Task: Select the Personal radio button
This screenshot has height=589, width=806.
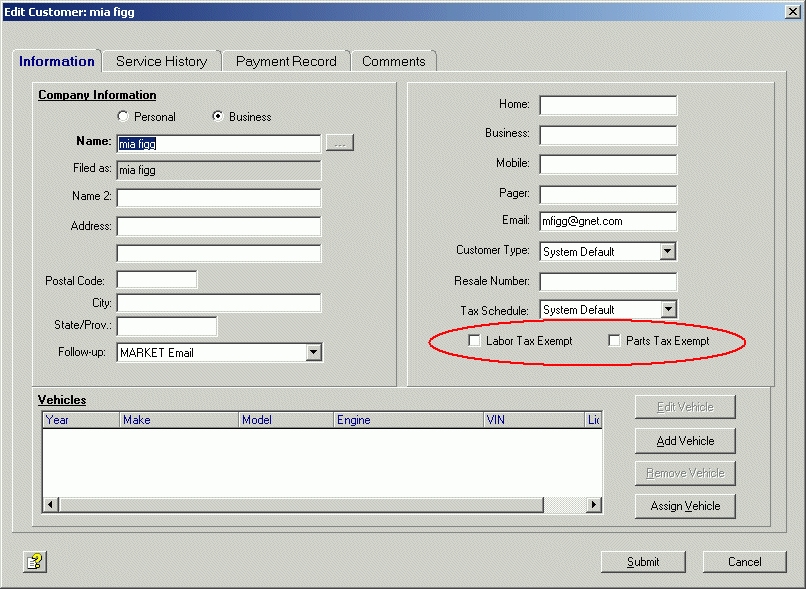Action: (123, 117)
